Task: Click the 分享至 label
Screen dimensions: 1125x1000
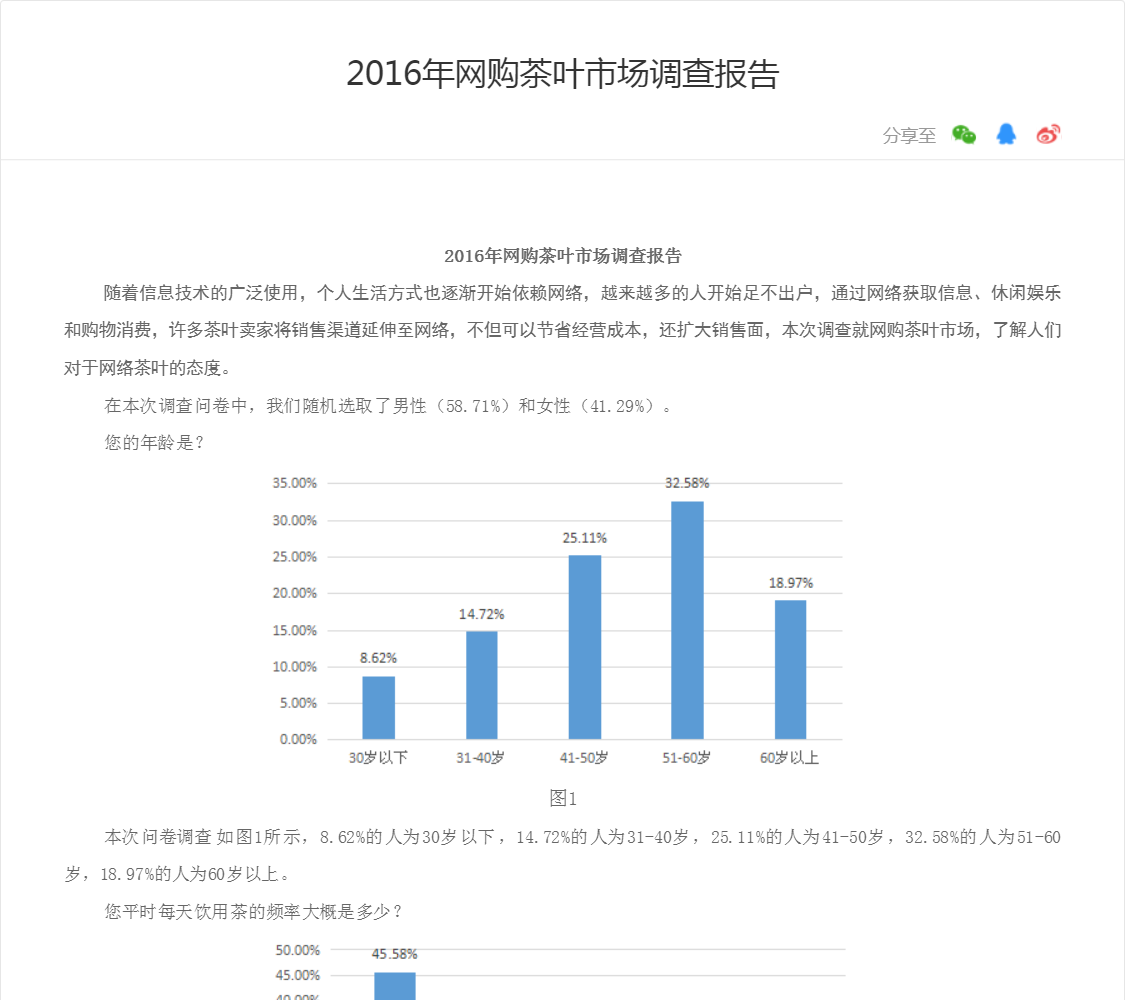Action: 909,136
